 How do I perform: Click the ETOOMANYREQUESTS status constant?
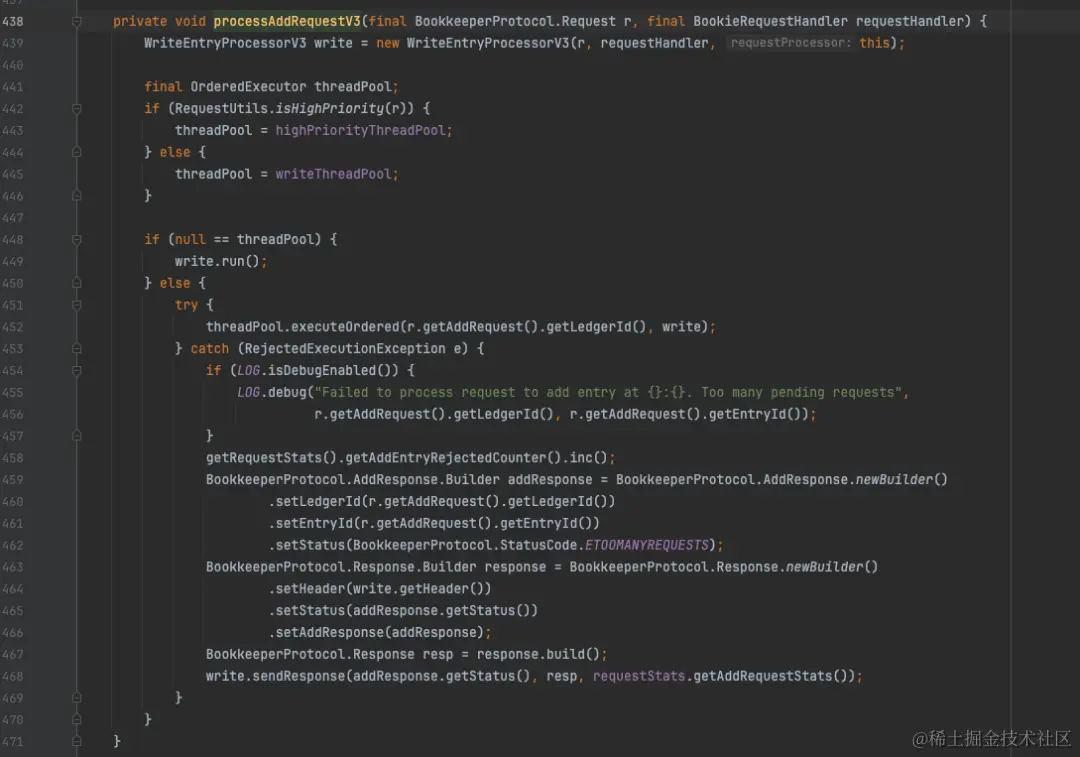[647, 545]
